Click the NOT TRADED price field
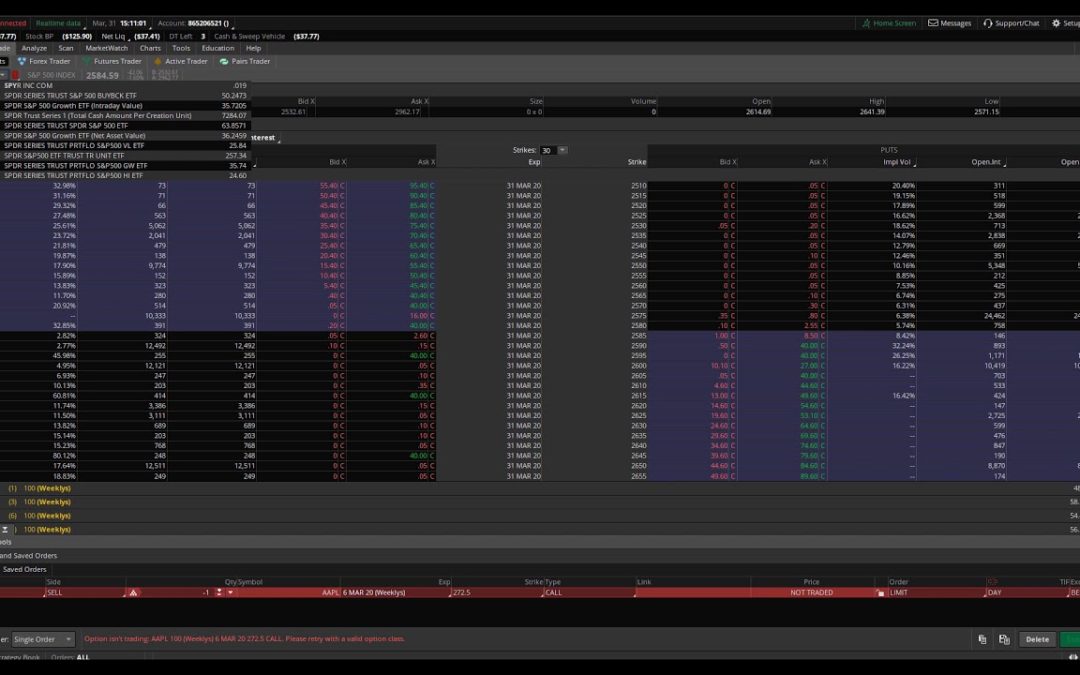Screen dimensions: 1080x675 [811, 593]
